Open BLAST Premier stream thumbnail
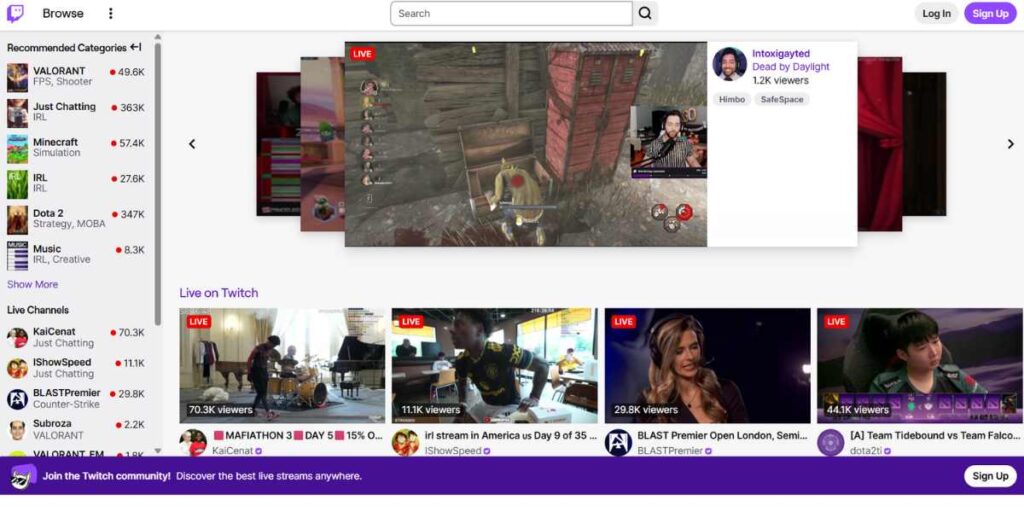Viewport: 1024px width, 512px height. click(x=707, y=366)
